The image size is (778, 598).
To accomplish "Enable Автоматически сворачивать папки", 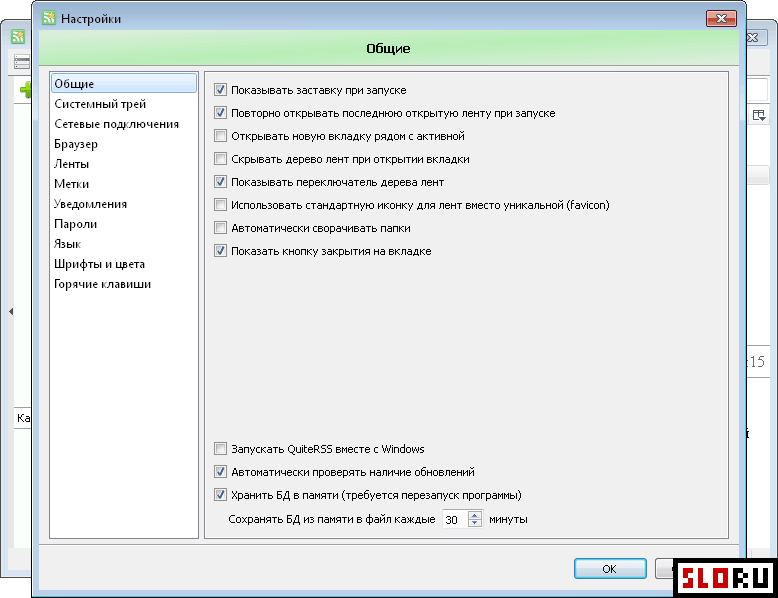I will pyautogui.click(x=220, y=228).
